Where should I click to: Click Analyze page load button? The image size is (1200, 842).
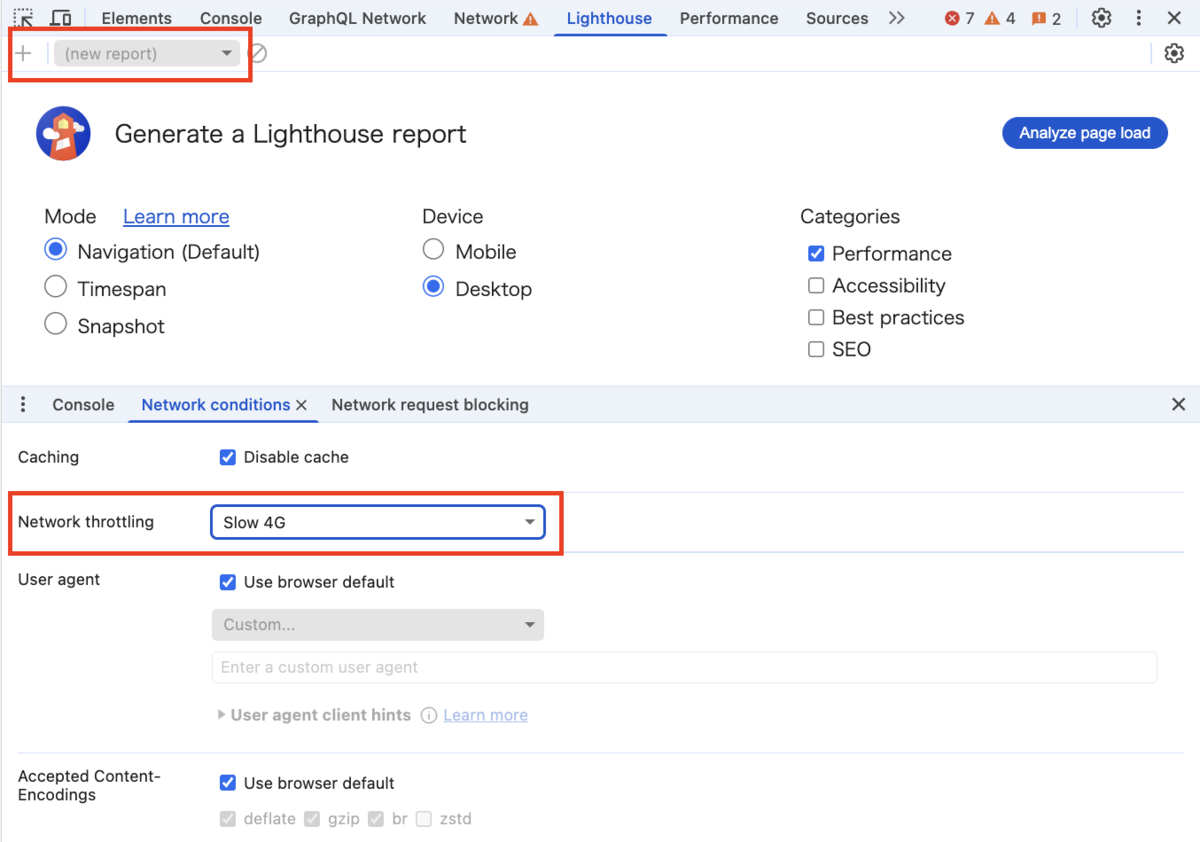point(1085,133)
